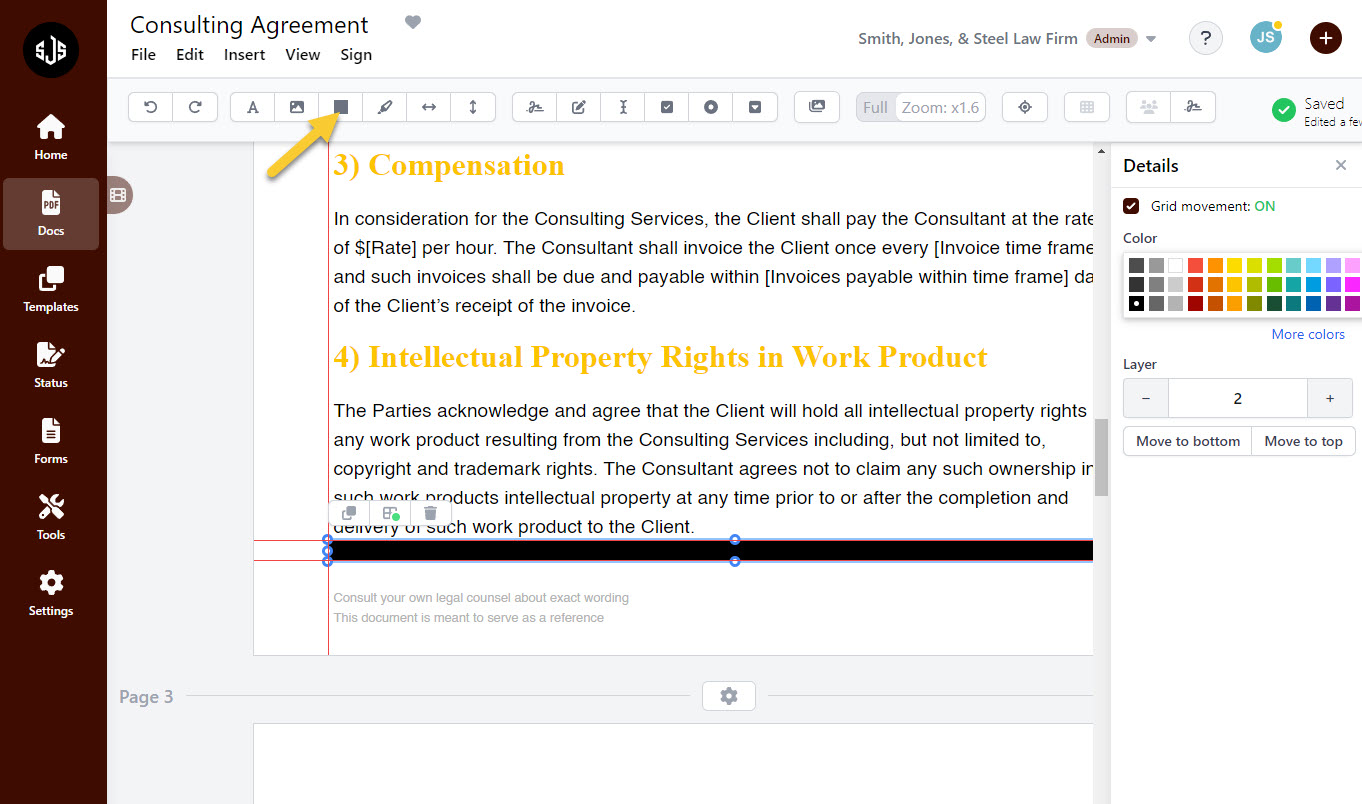Screen dimensions: 1362x804
Task: Delete the selected rectangle with trash icon
Action: pyautogui.click(x=430, y=513)
